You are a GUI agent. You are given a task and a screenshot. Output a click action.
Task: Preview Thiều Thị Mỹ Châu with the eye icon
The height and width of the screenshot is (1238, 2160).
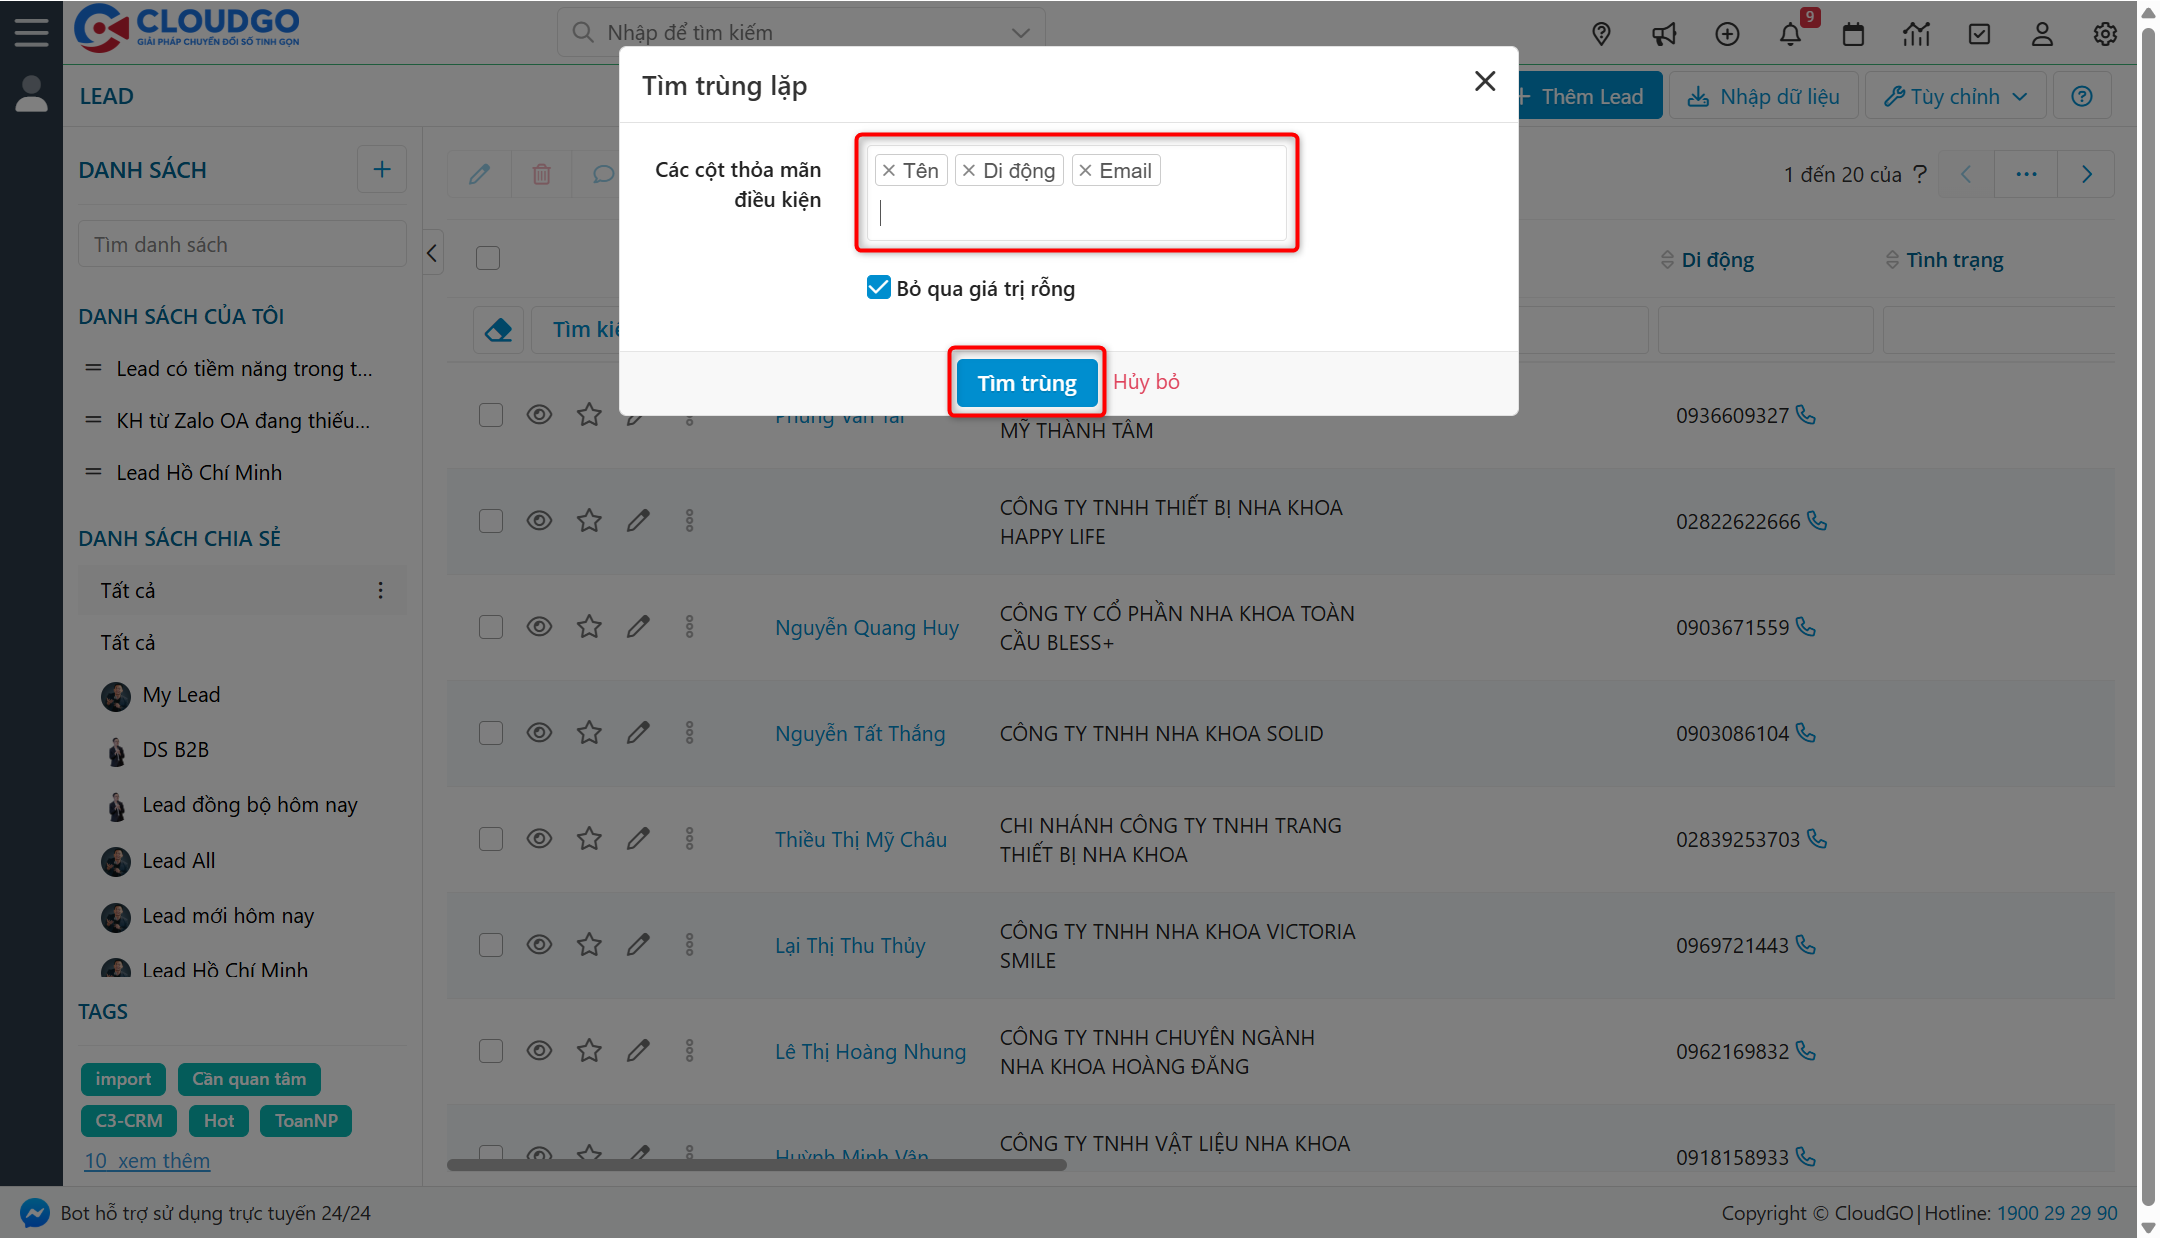[539, 838]
